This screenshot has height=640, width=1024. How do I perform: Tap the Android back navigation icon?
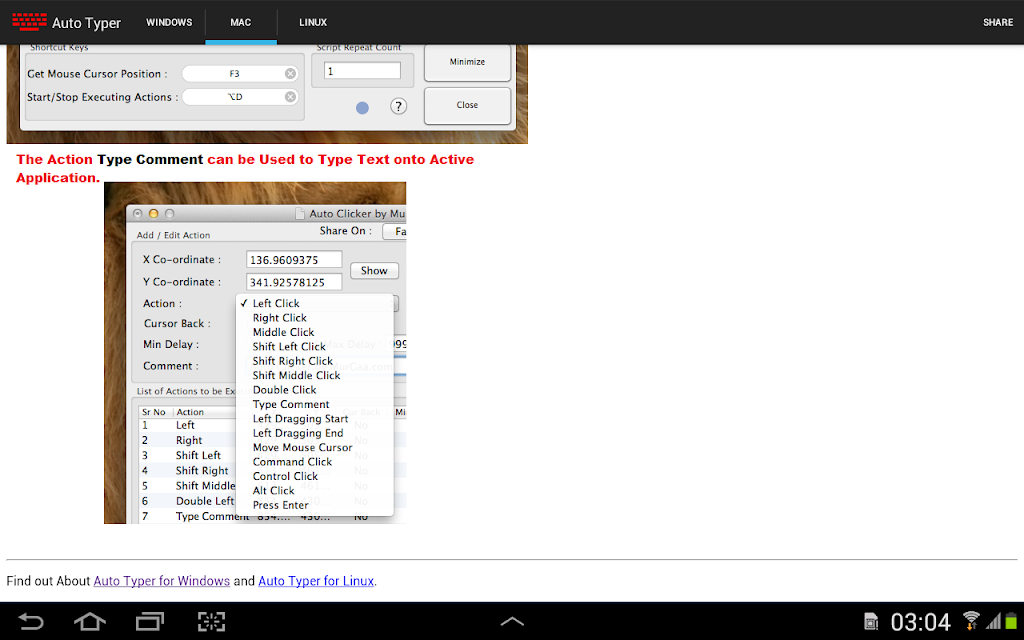click(x=30, y=621)
